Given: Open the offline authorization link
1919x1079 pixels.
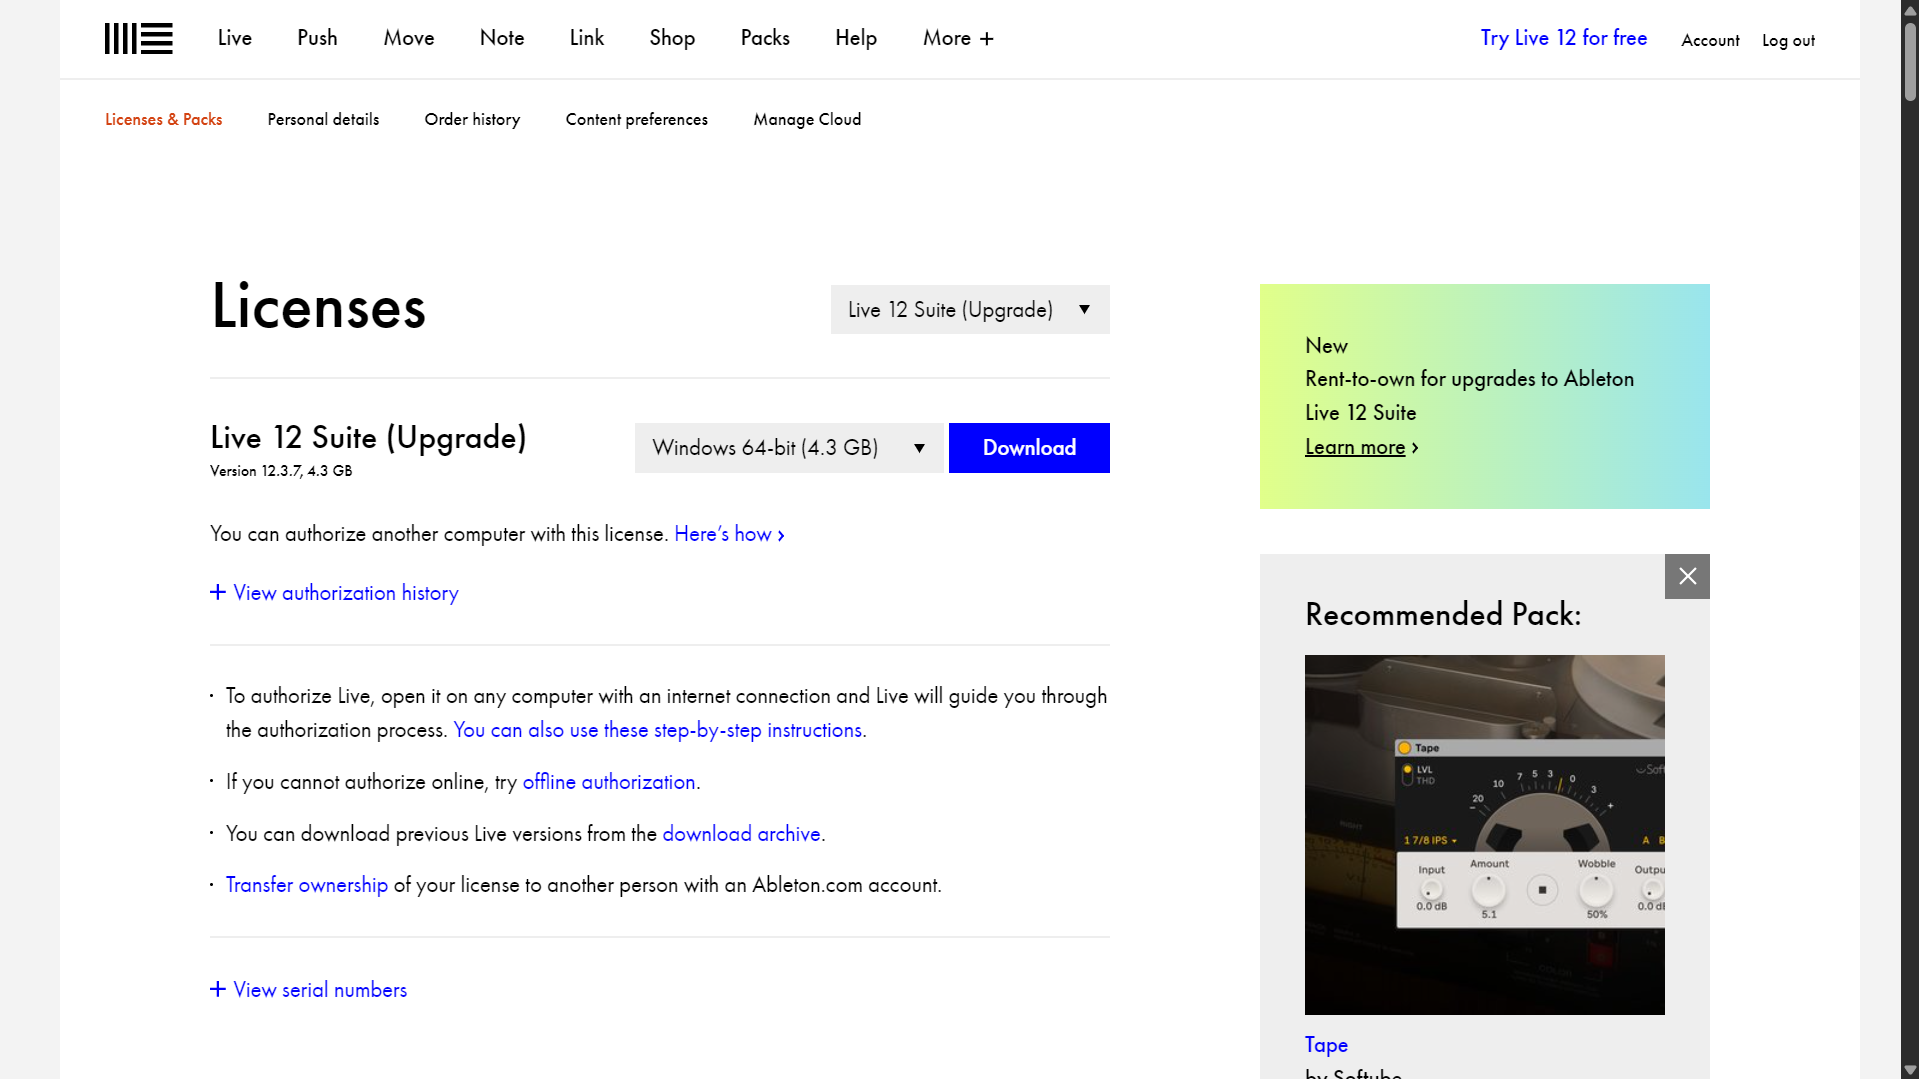Looking at the screenshot, I should 608,782.
